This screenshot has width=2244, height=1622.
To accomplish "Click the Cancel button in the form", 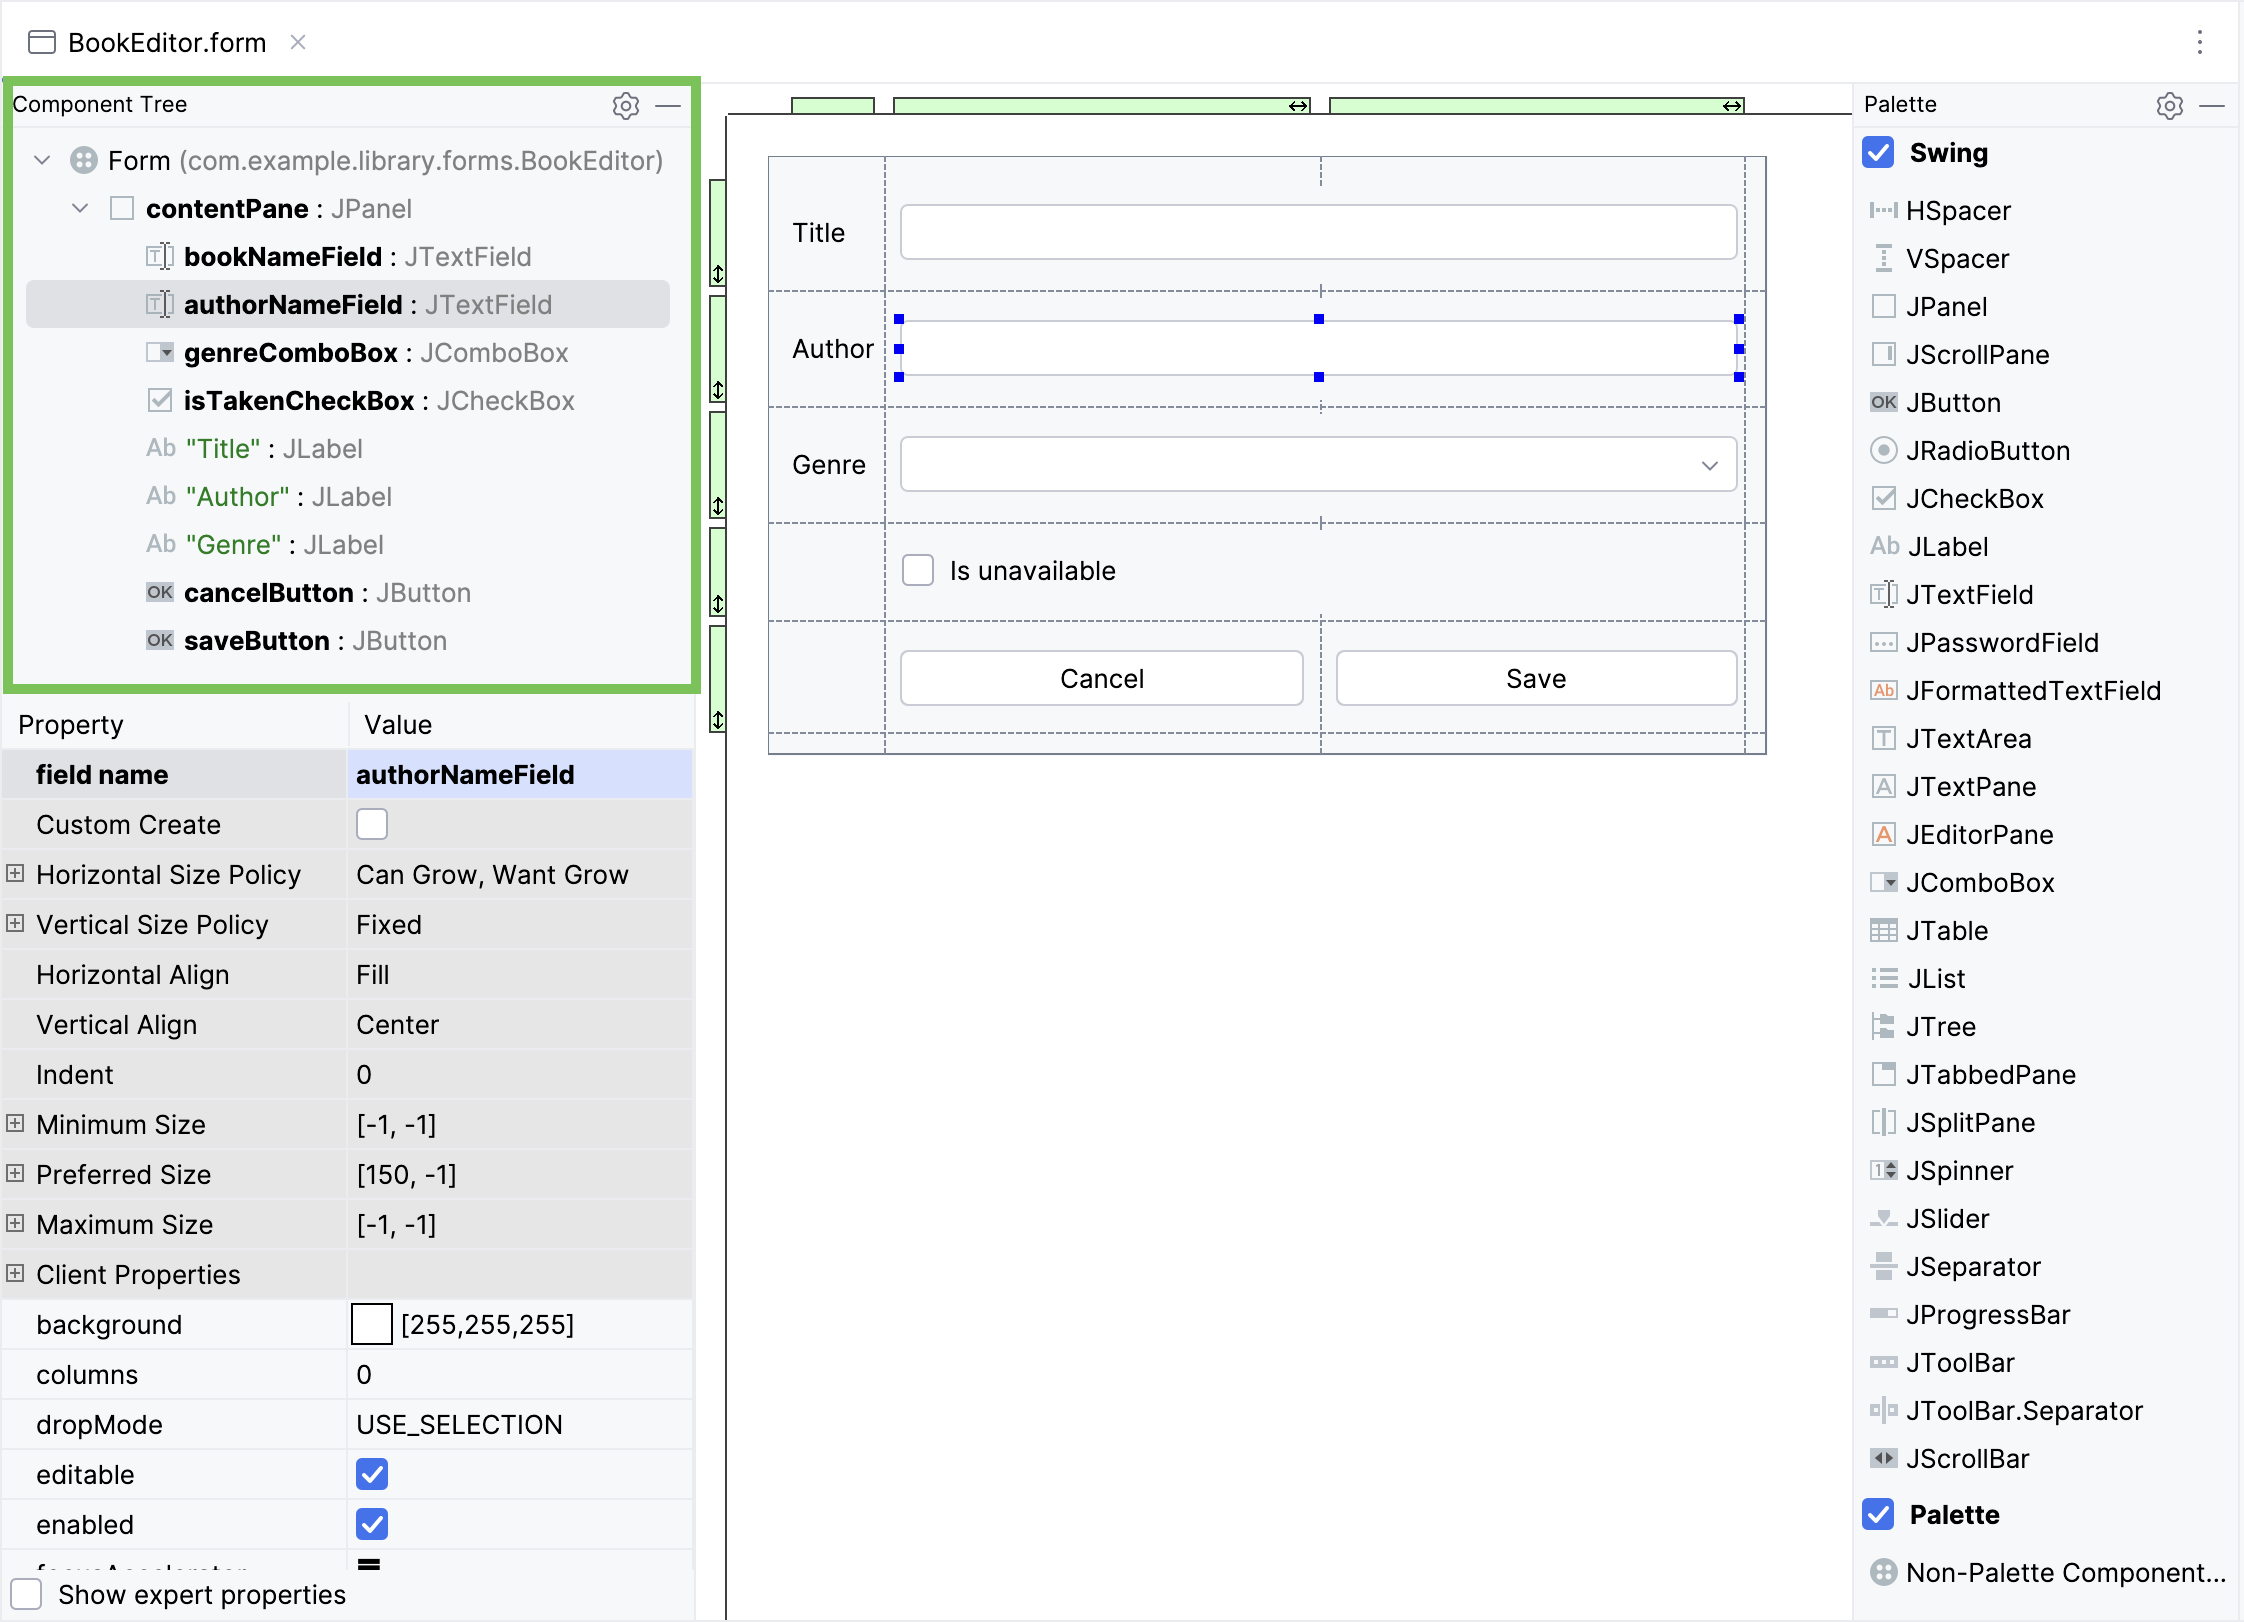I will pyautogui.click(x=1100, y=677).
